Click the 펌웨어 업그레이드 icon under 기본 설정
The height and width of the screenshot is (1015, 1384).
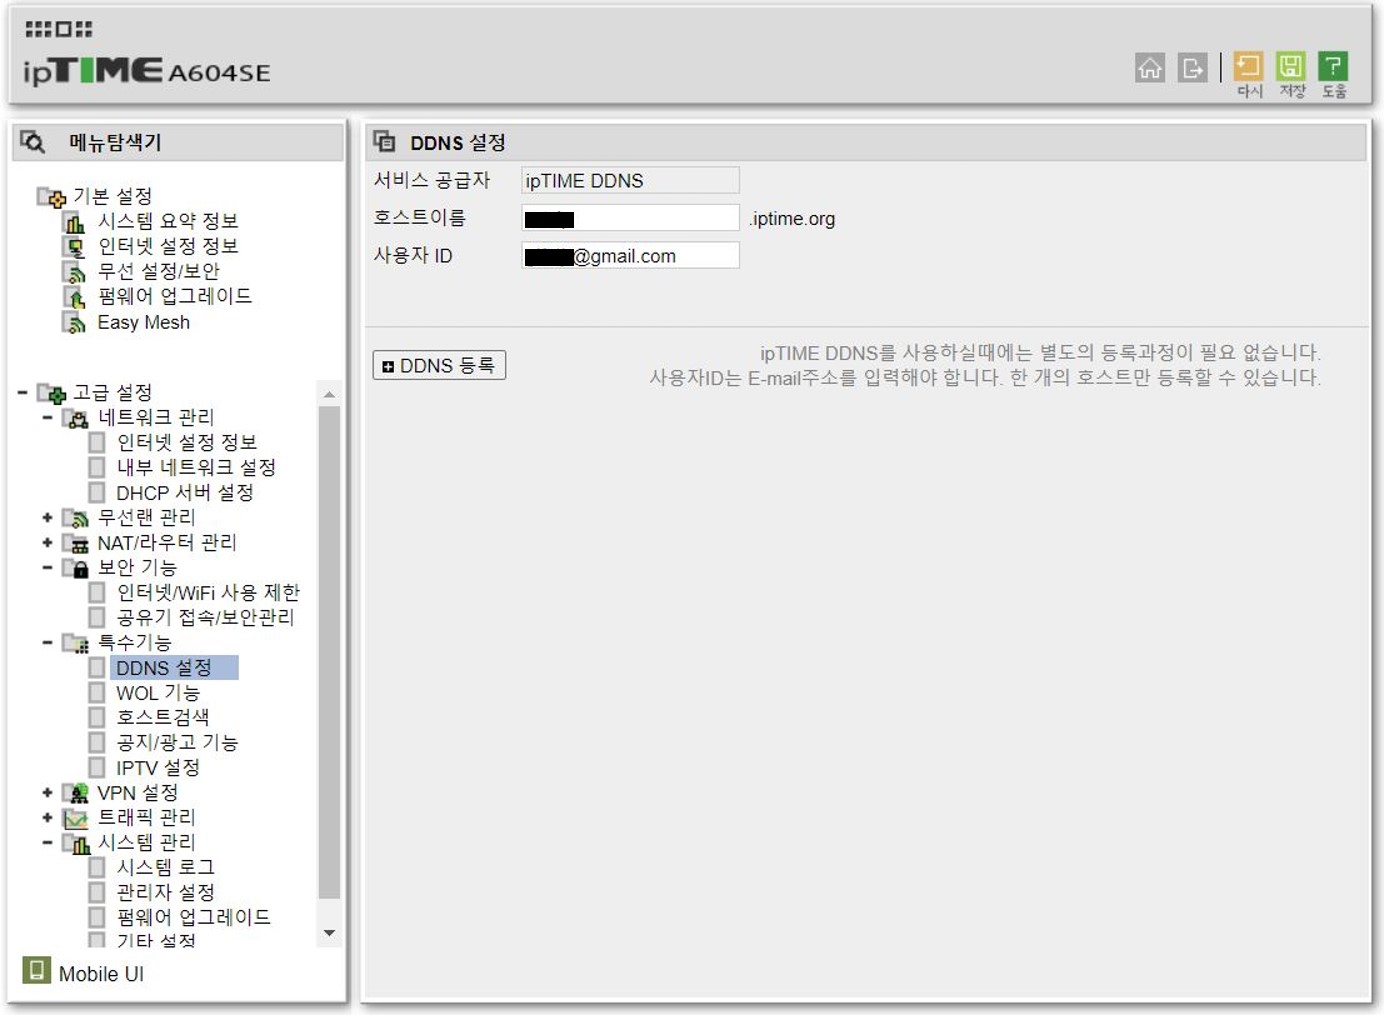75,297
